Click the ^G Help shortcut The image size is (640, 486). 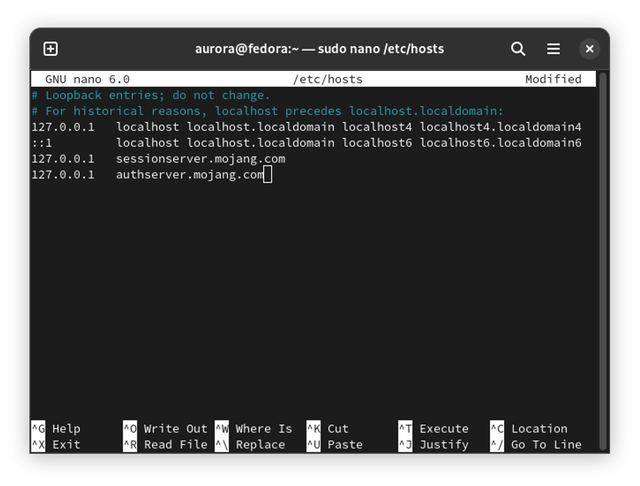[x=56, y=428]
